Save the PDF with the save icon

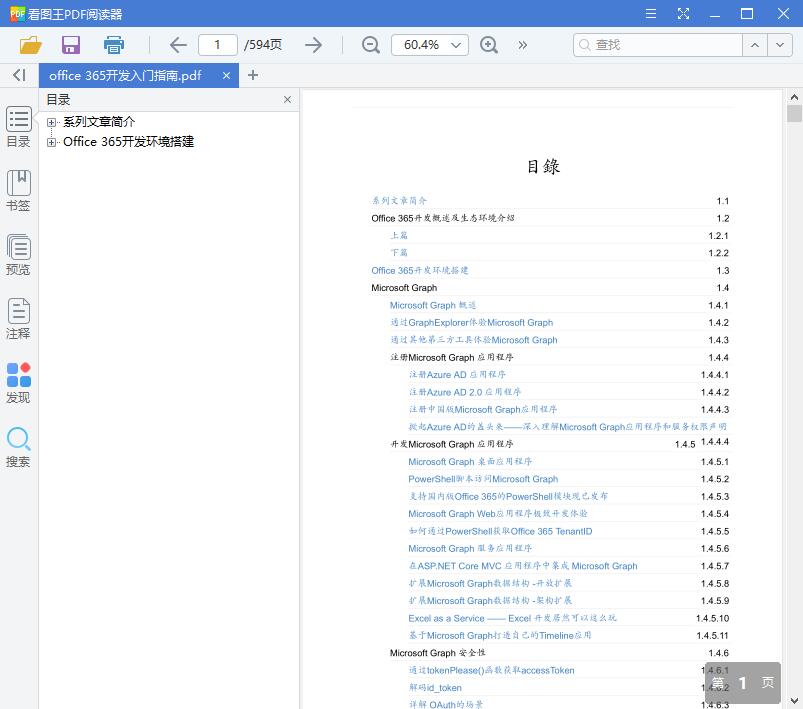point(70,45)
